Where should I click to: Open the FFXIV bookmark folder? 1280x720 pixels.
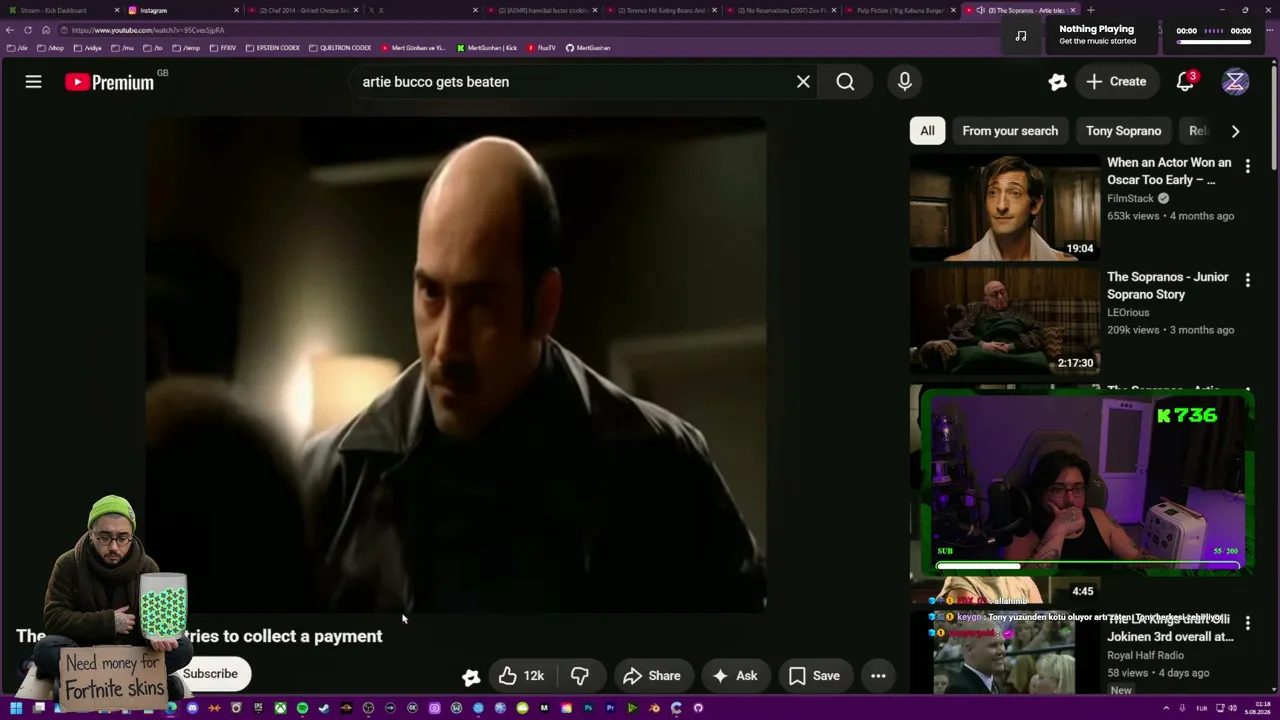tap(222, 48)
